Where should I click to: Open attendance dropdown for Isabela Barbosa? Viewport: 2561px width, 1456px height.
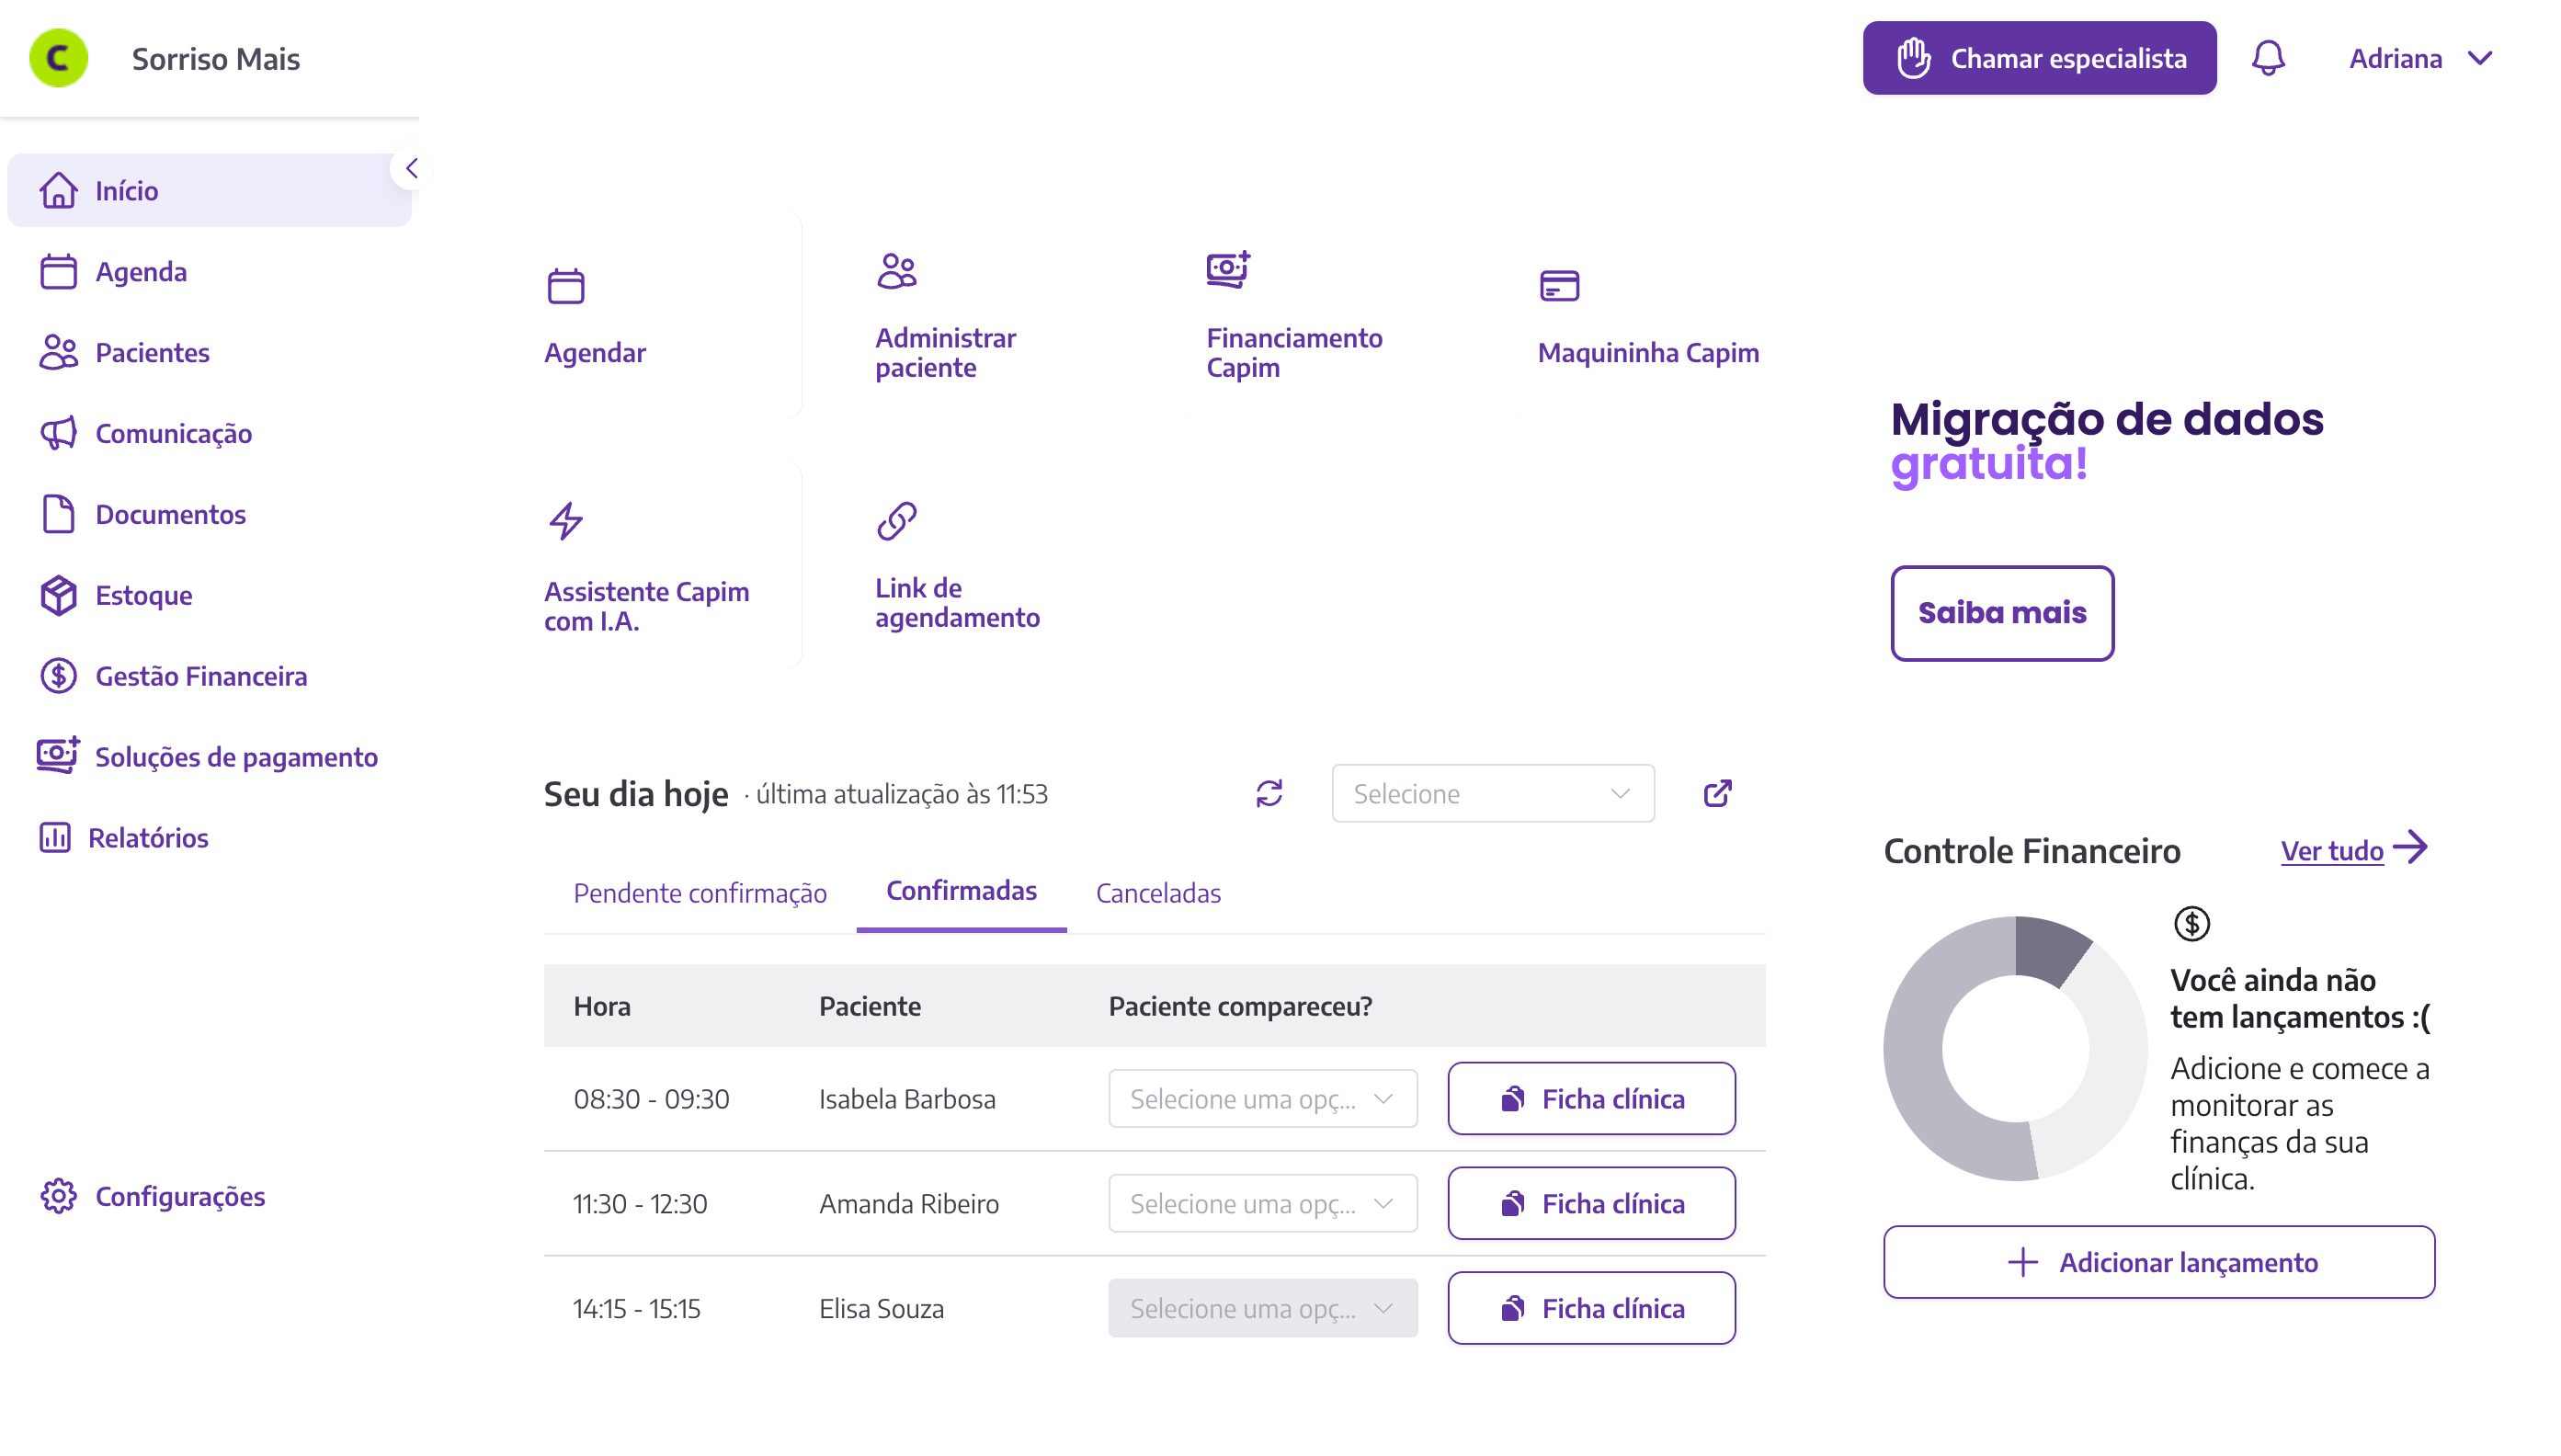pyautogui.click(x=1262, y=1098)
